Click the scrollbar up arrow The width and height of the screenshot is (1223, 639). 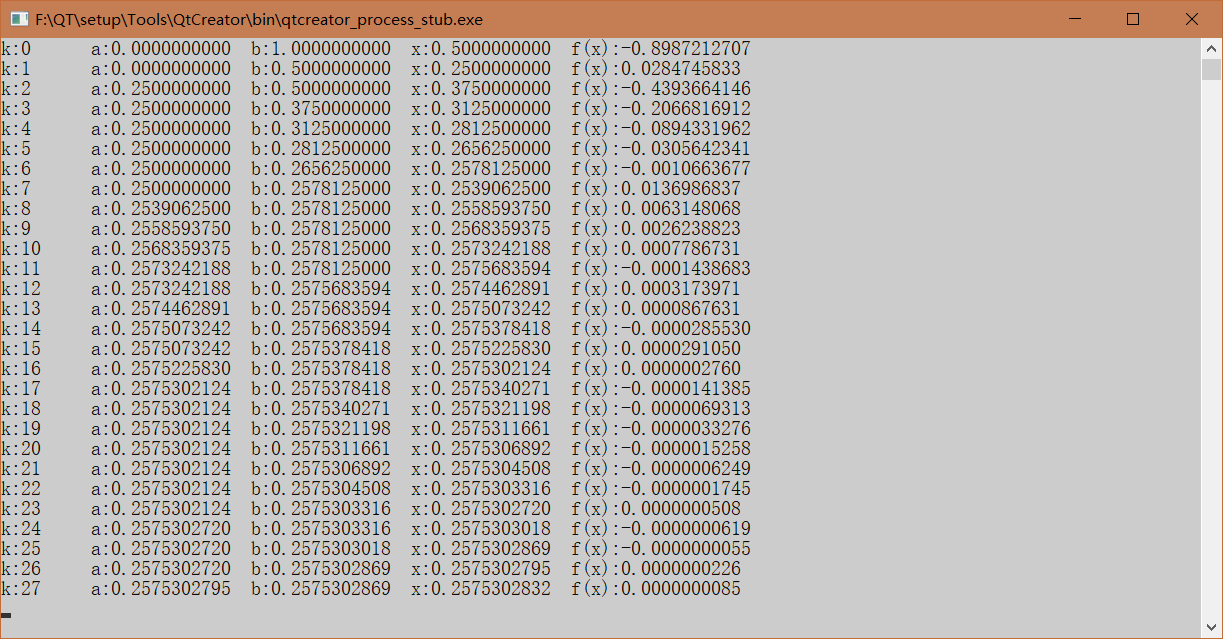(x=1211, y=47)
